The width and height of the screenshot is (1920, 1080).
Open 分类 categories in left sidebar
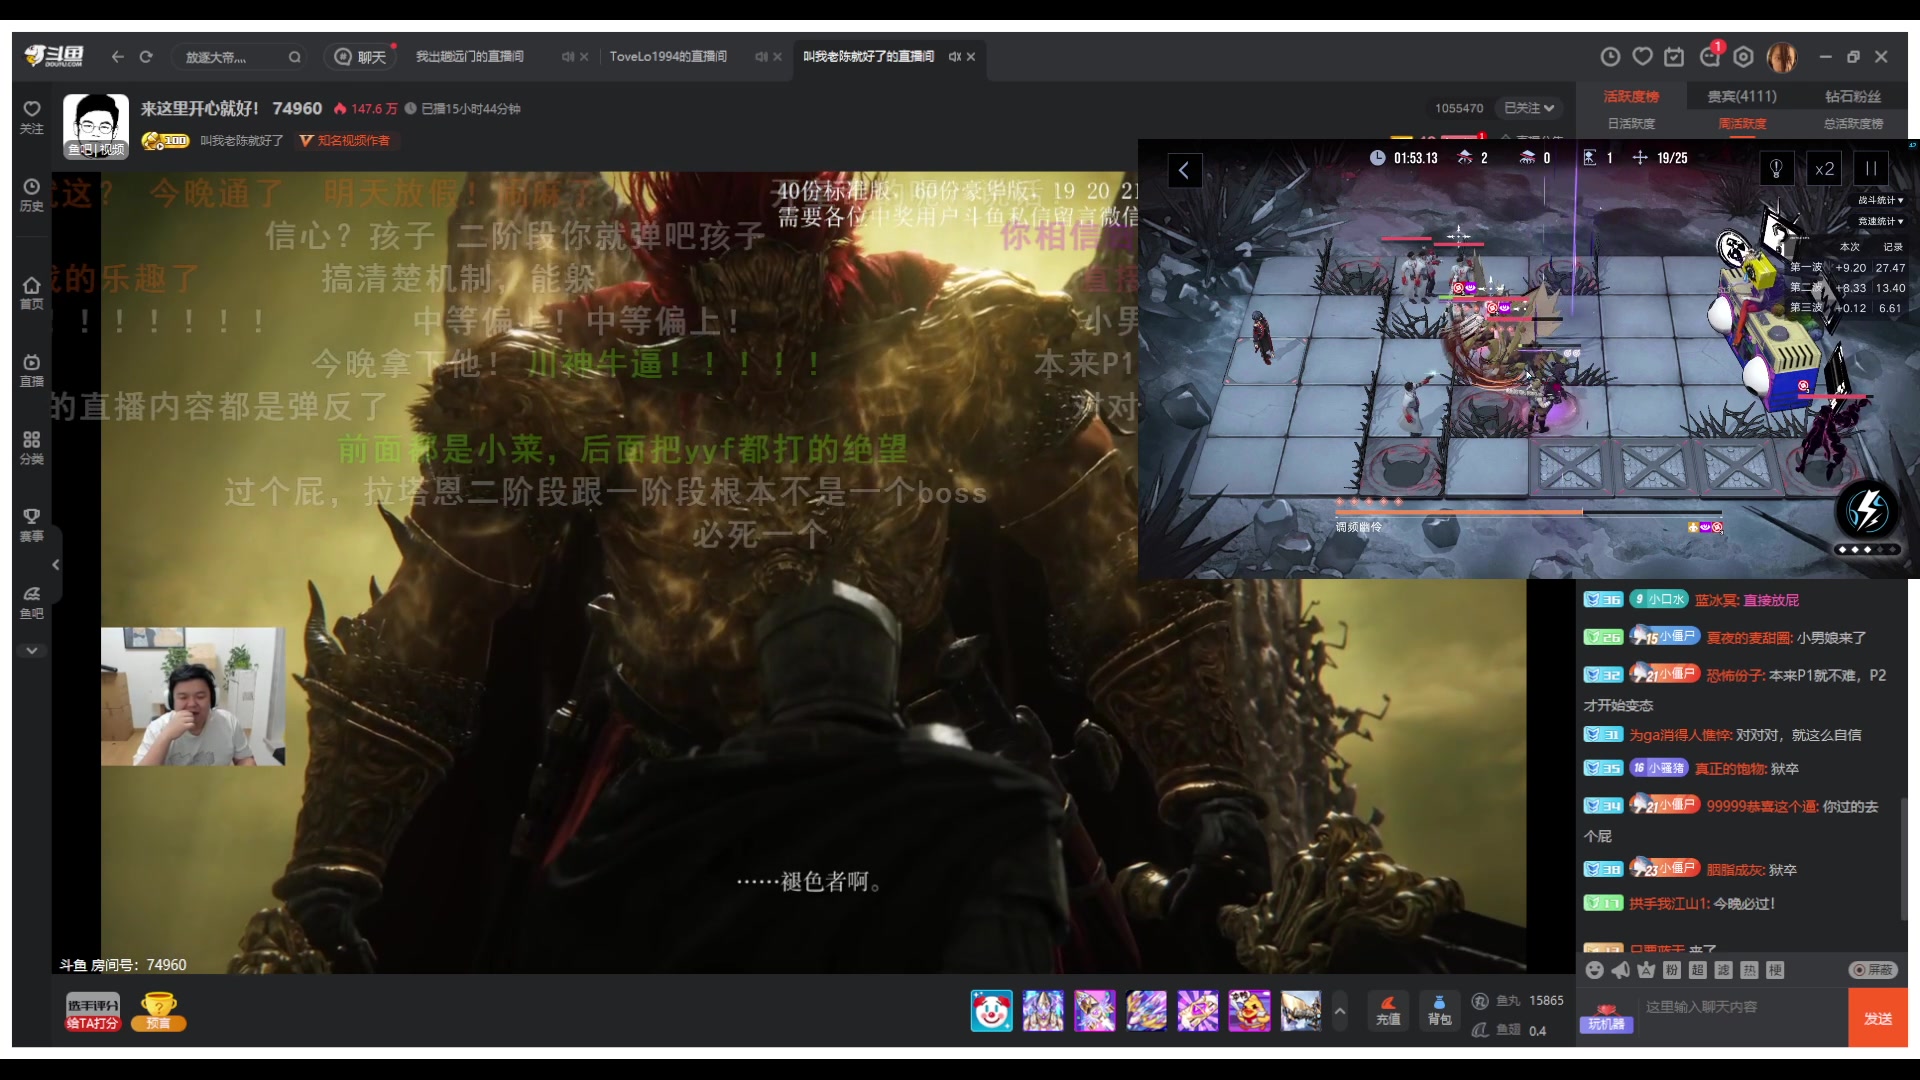coord(32,448)
